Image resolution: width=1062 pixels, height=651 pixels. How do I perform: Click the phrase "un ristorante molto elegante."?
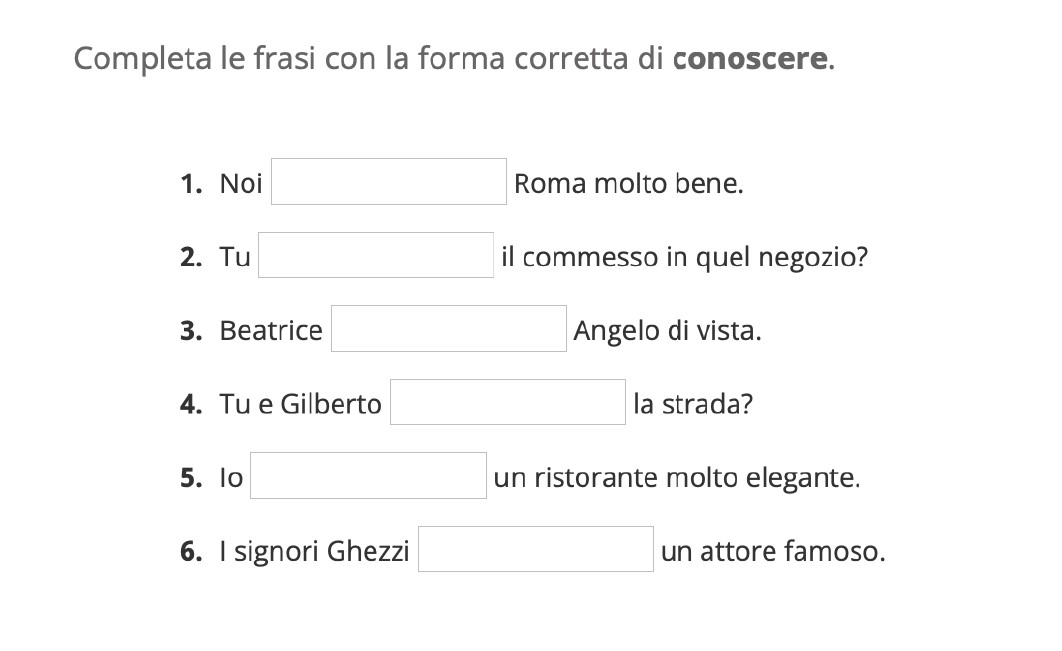677,478
